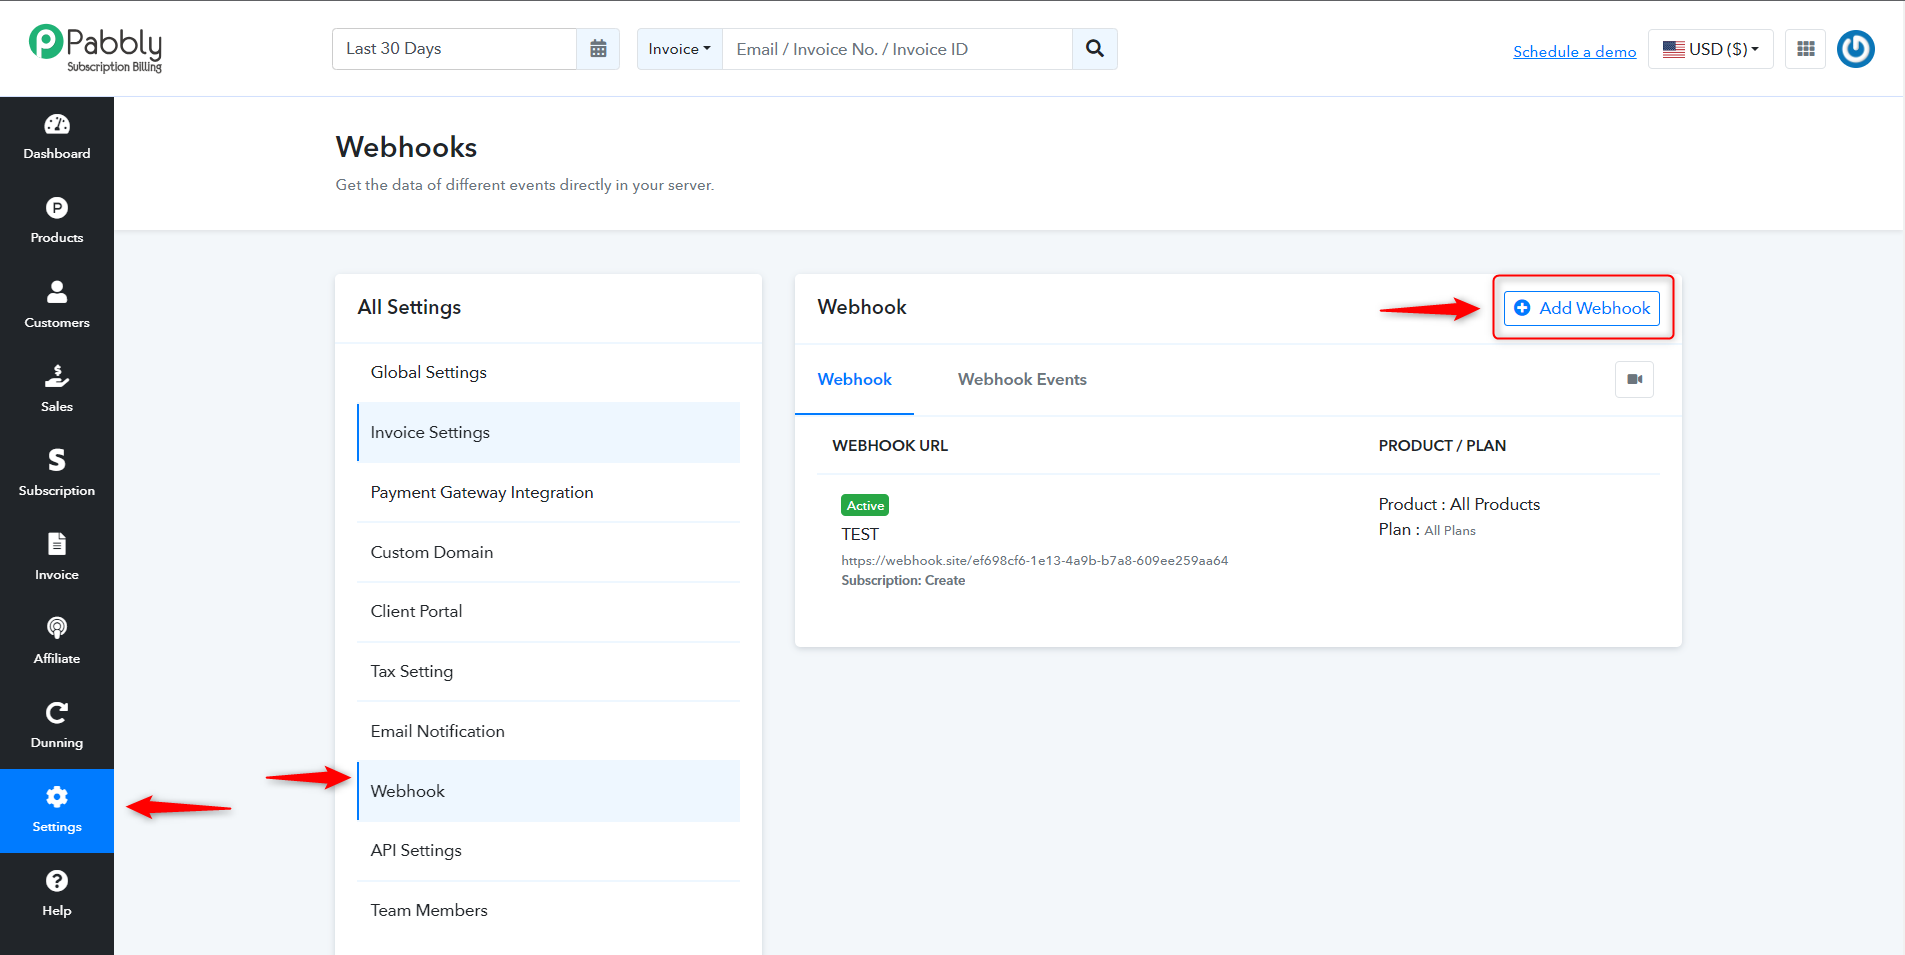This screenshot has height=955, width=1905.
Task: Open the Dashboard sidebar icon
Action: coord(57,125)
